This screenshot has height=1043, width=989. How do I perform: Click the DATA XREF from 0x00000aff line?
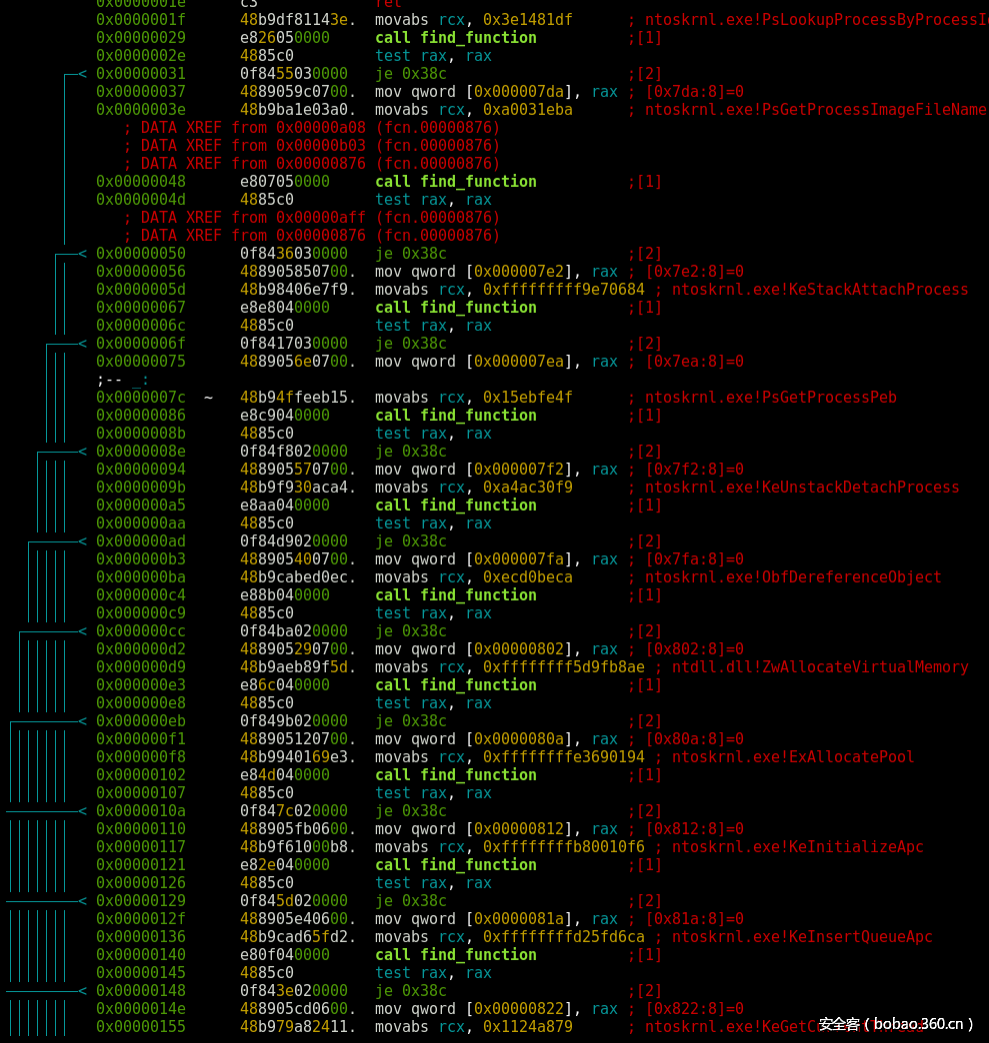coord(311,218)
